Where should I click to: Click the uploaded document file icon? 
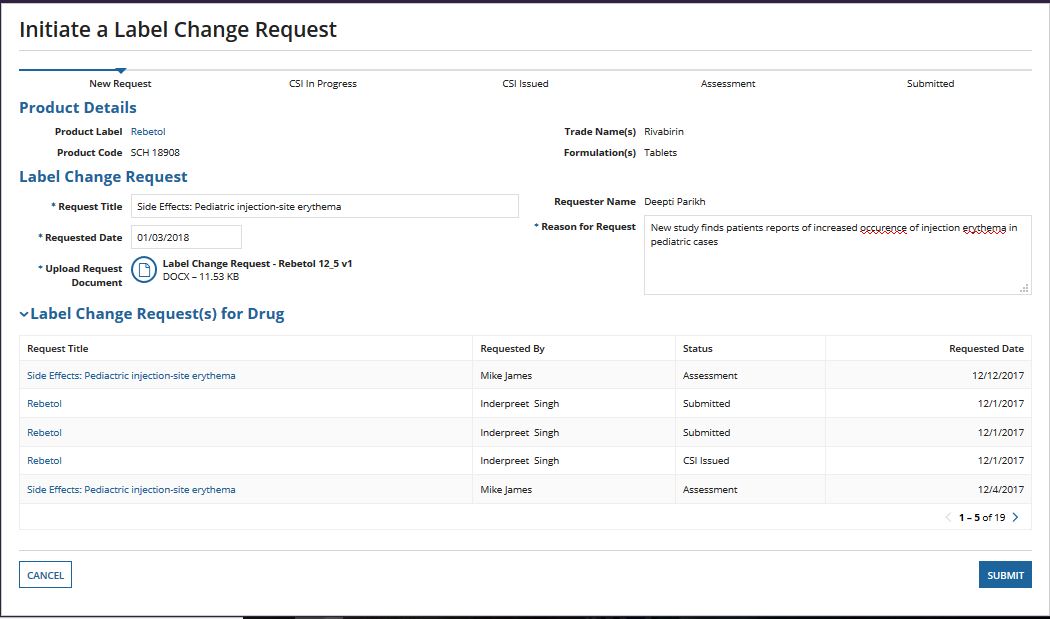(x=143, y=270)
